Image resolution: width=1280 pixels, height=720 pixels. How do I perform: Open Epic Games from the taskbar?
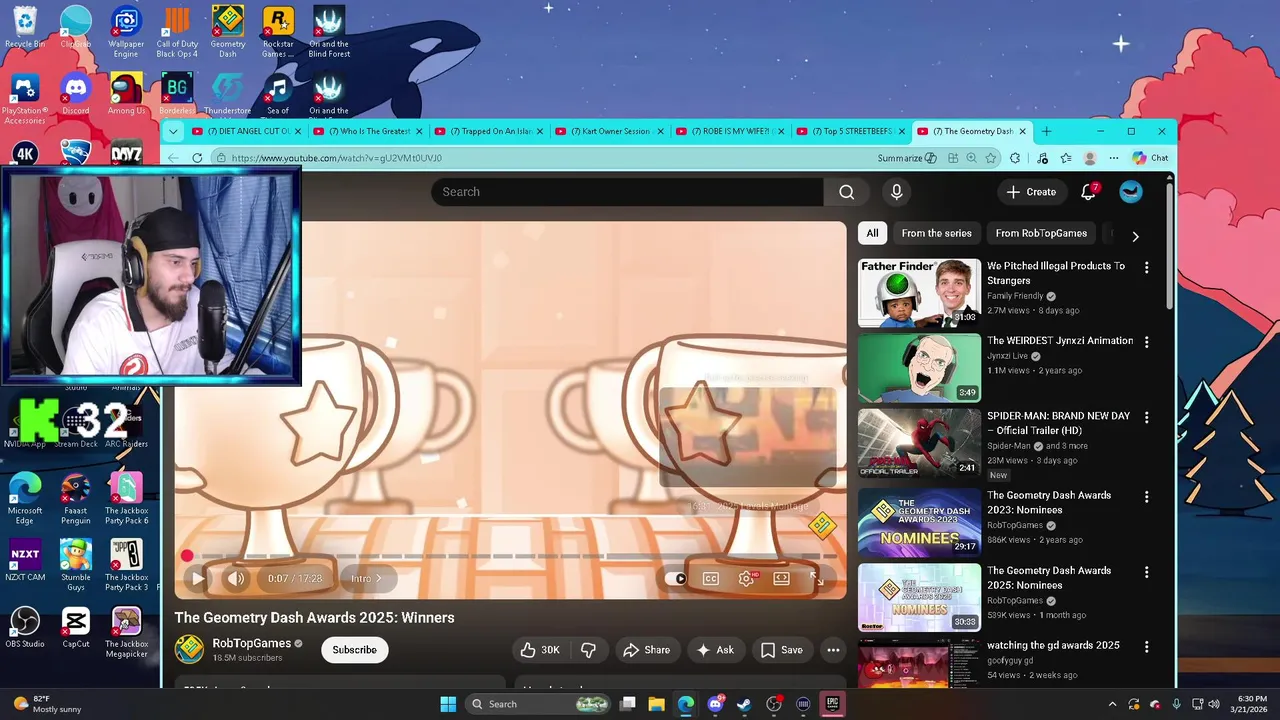coord(832,704)
